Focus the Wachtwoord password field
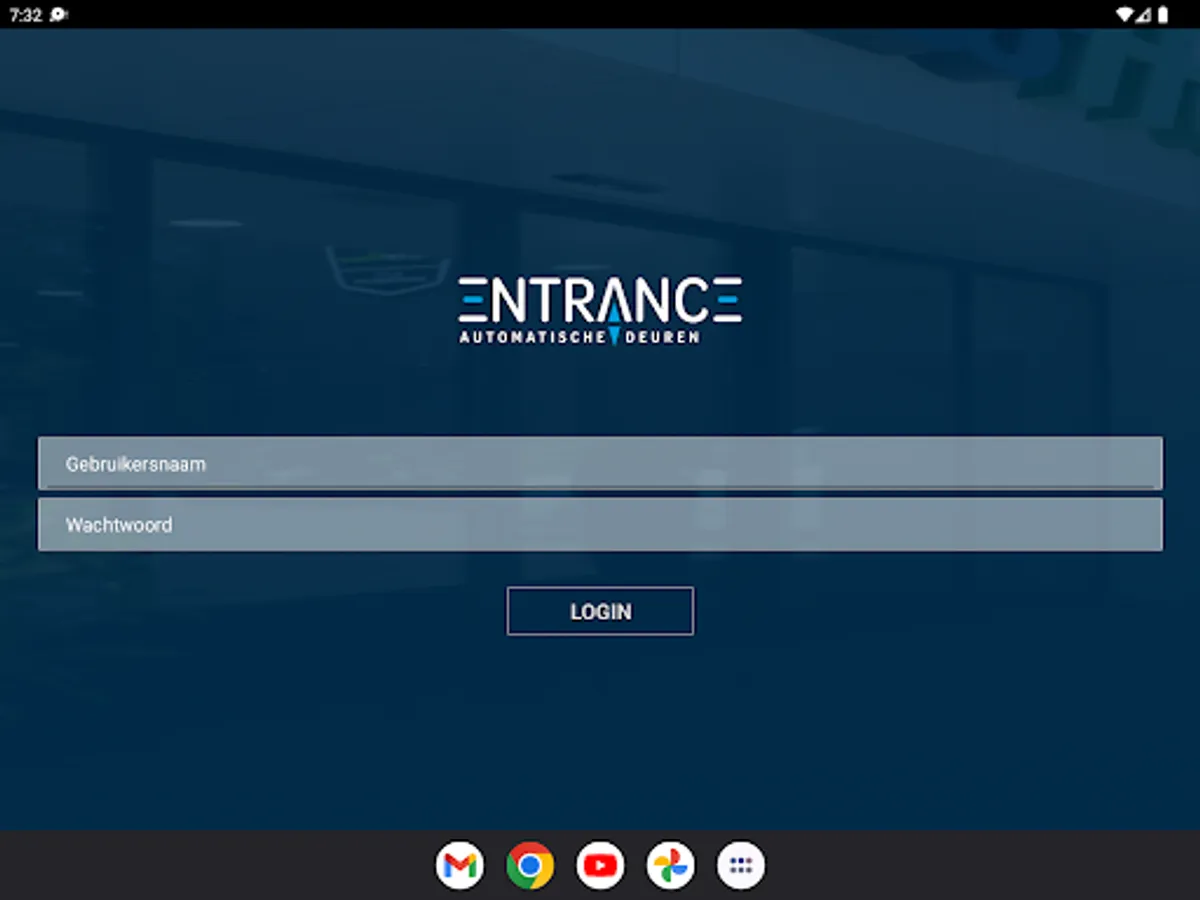The image size is (1200, 900). [x=600, y=524]
